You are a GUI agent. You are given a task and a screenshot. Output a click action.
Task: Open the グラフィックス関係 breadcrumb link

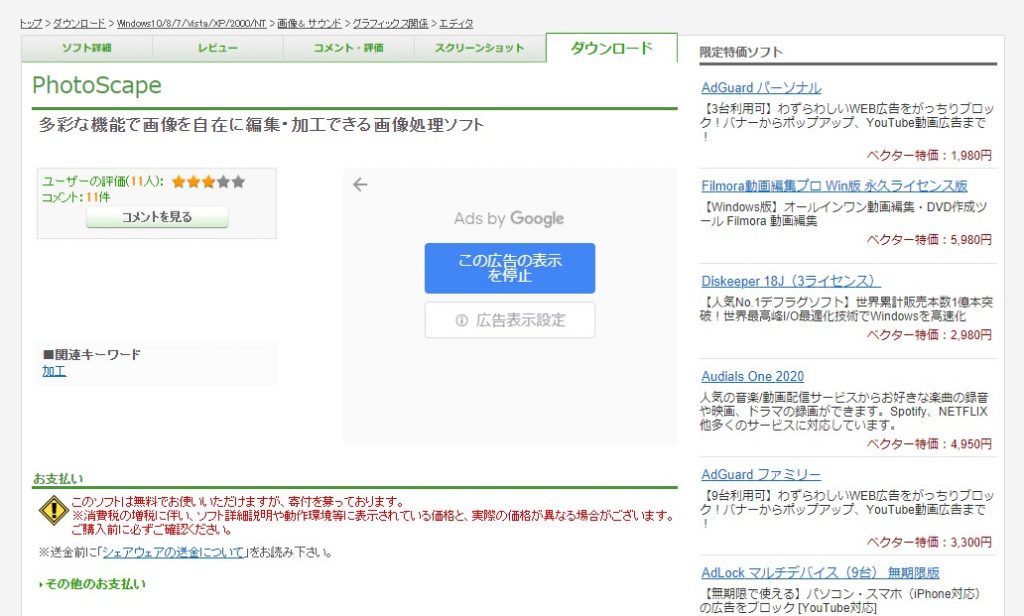click(x=391, y=24)
